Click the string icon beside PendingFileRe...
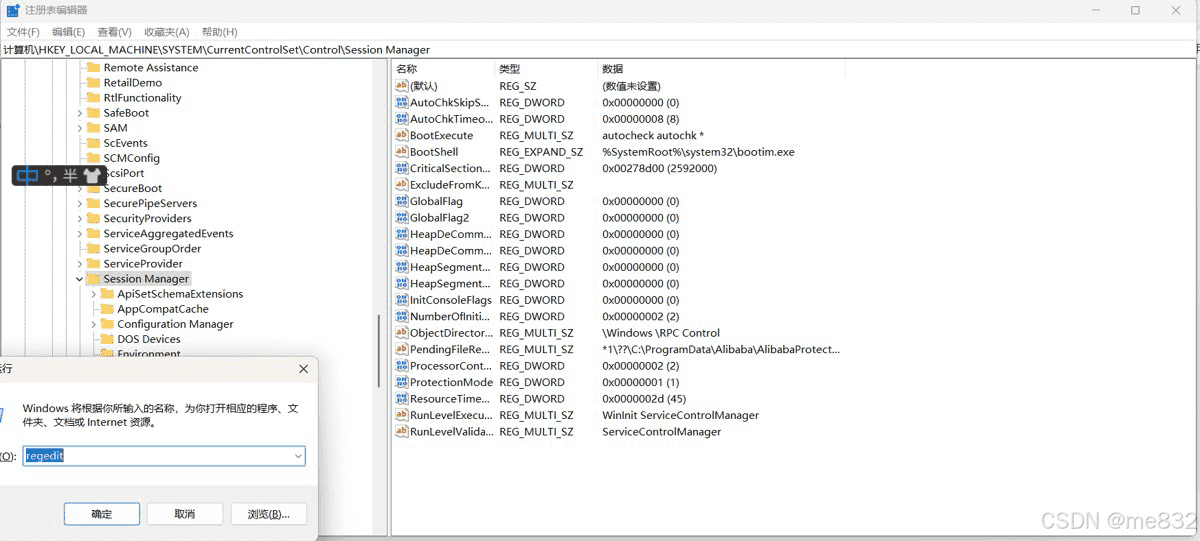The image size is (1200, 541). (x=402, y=349)
